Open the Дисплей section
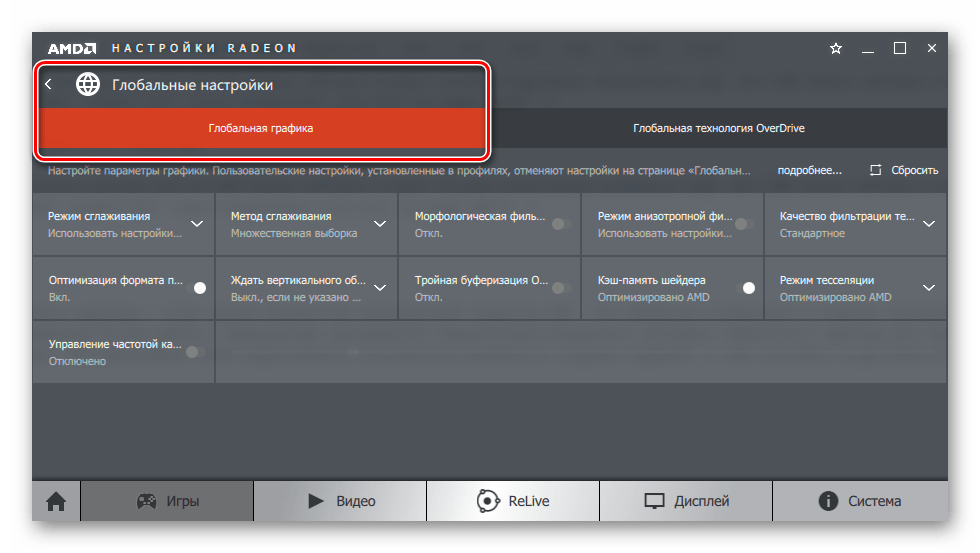Viewport: 980px width, 553px height. [686, 501]
